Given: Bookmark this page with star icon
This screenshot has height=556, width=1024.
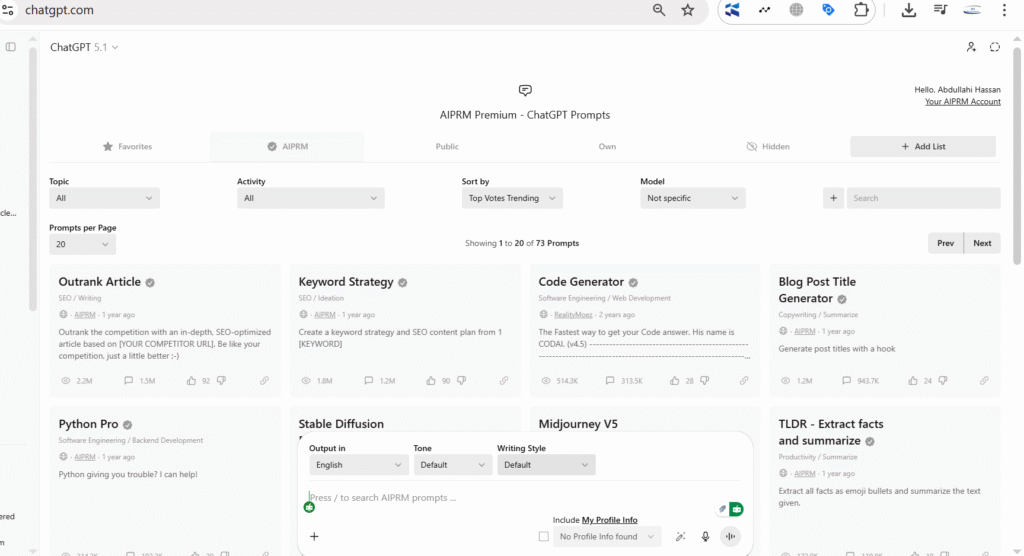Looking at the screenshot, I should coord(688,10).
